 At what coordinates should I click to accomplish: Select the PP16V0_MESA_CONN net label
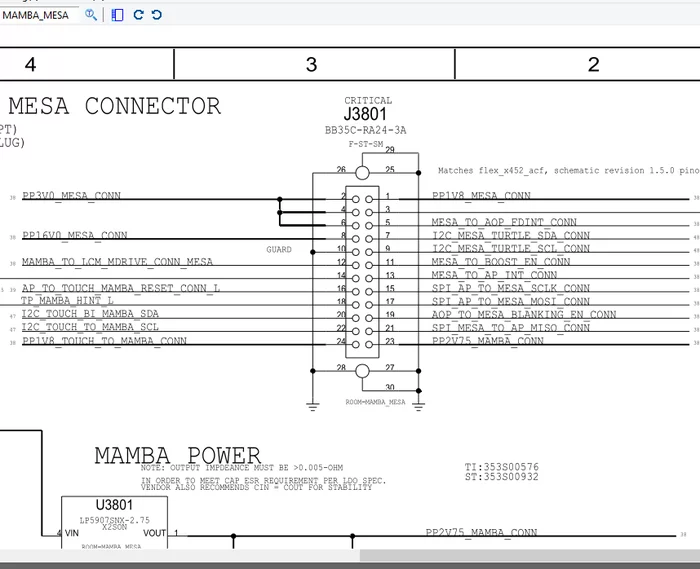(75, 235)
